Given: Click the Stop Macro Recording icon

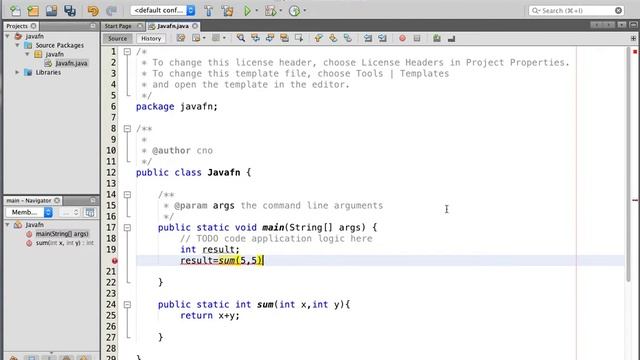Looking at the screenshot, I should 417,38.
